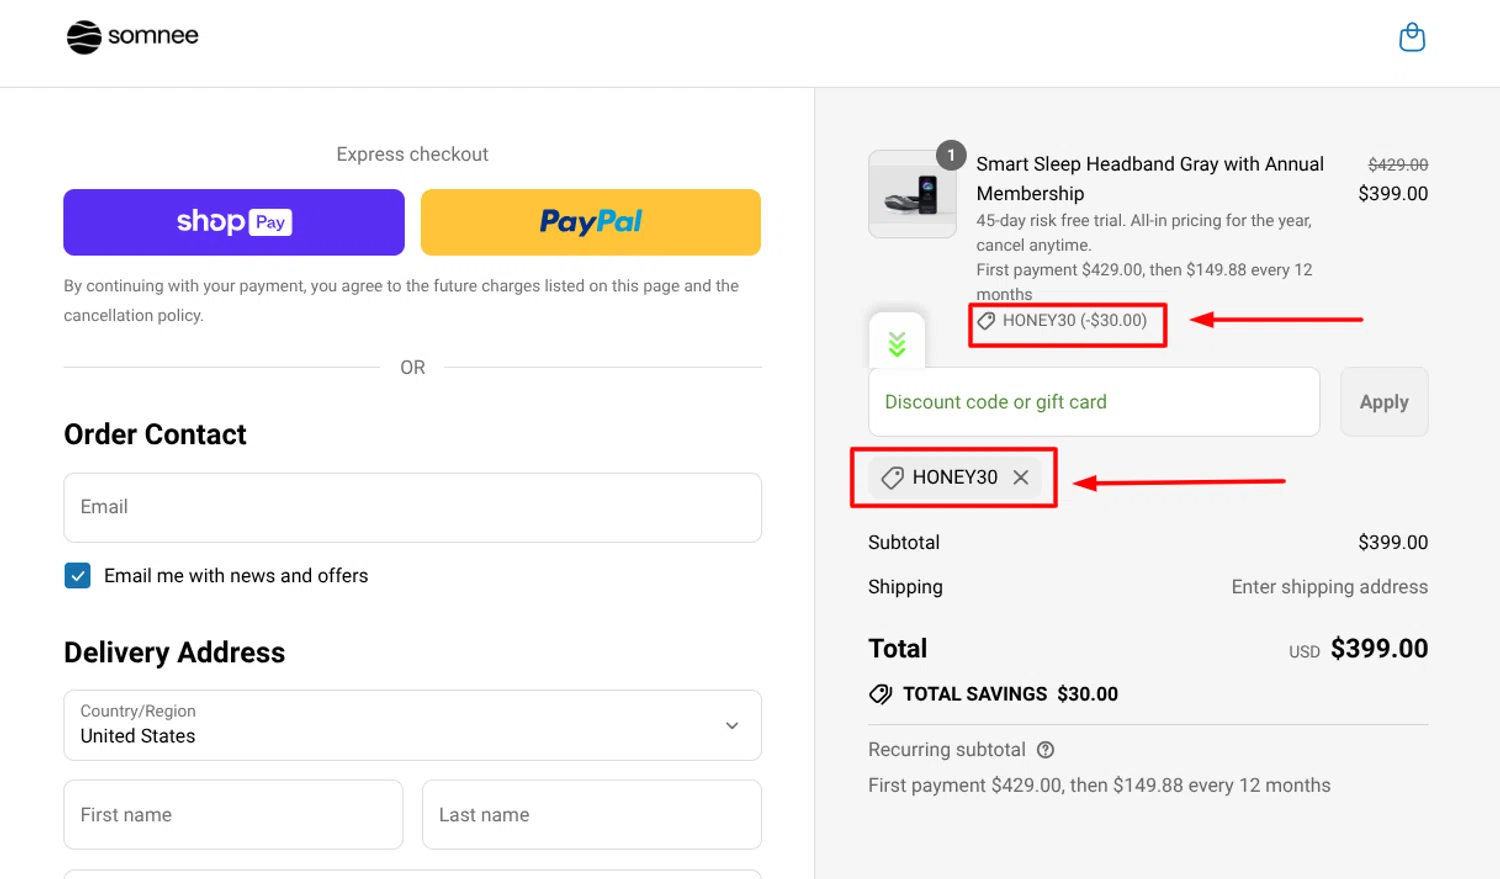Click the Delivery Address heading
Image resolution: width=1500 pixels, height=879 pixels.
coord(174,653)
